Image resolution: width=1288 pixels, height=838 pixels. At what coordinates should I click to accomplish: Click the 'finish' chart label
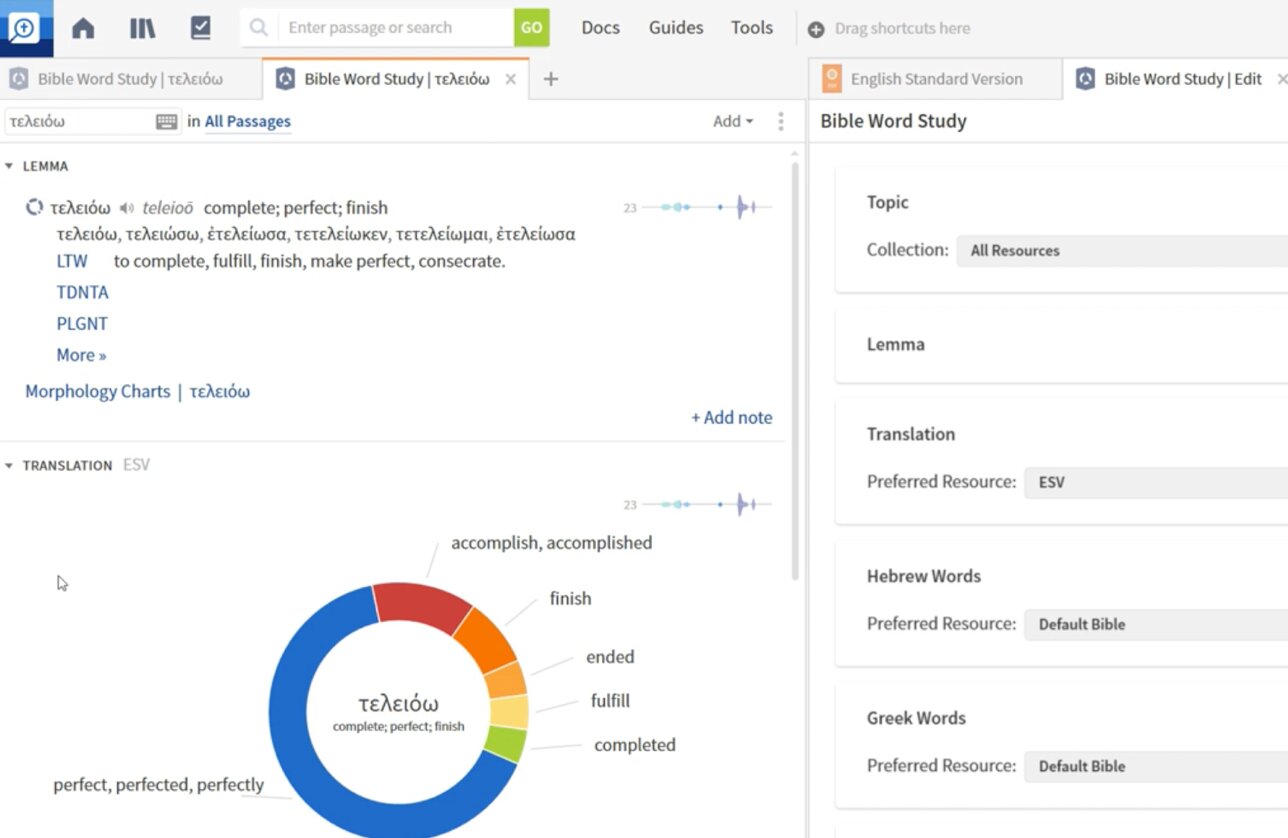[570, 599]
